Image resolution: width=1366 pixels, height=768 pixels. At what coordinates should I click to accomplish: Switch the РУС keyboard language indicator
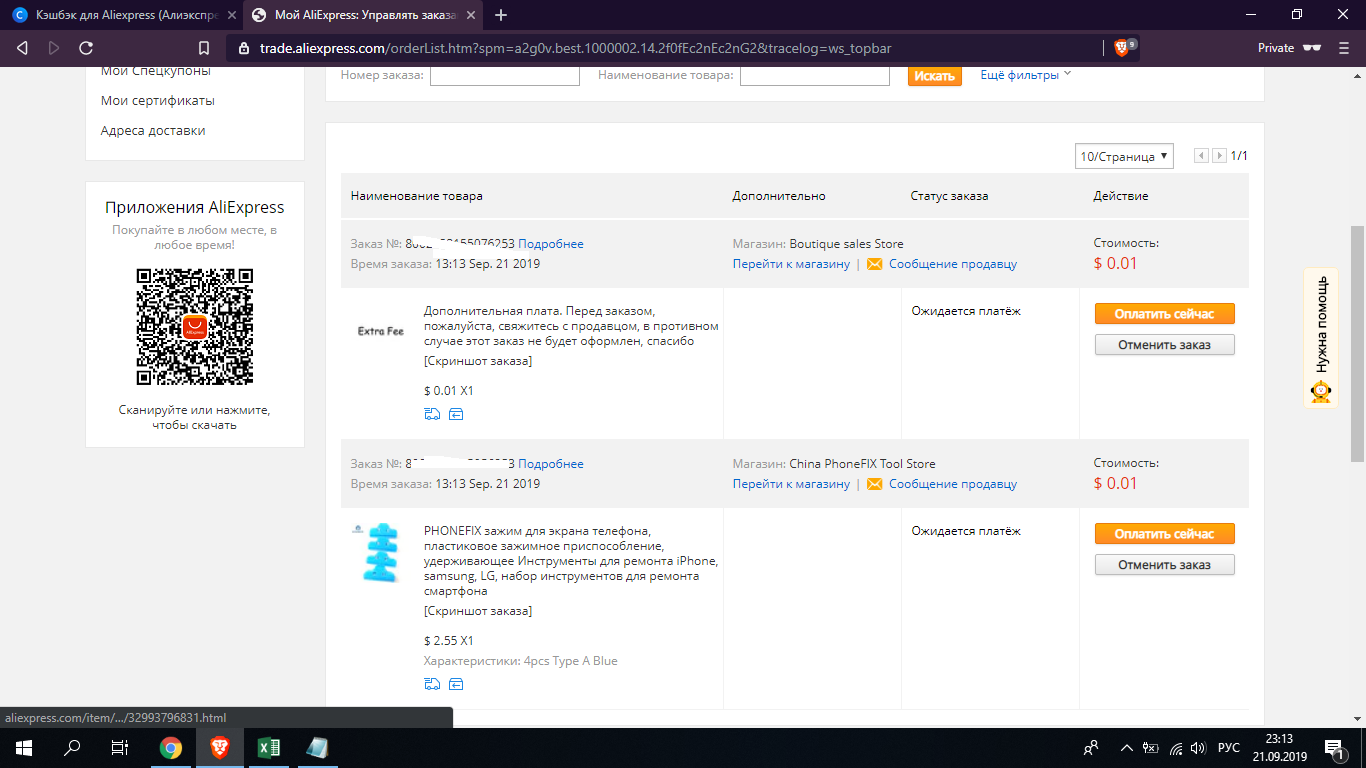pos(1228,748)
